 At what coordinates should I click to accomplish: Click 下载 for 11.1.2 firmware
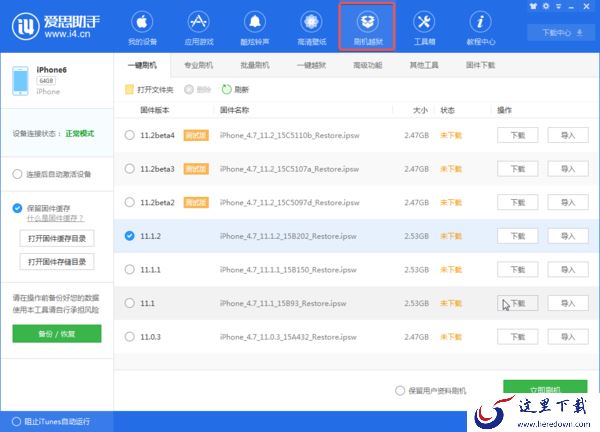point(518,236)
